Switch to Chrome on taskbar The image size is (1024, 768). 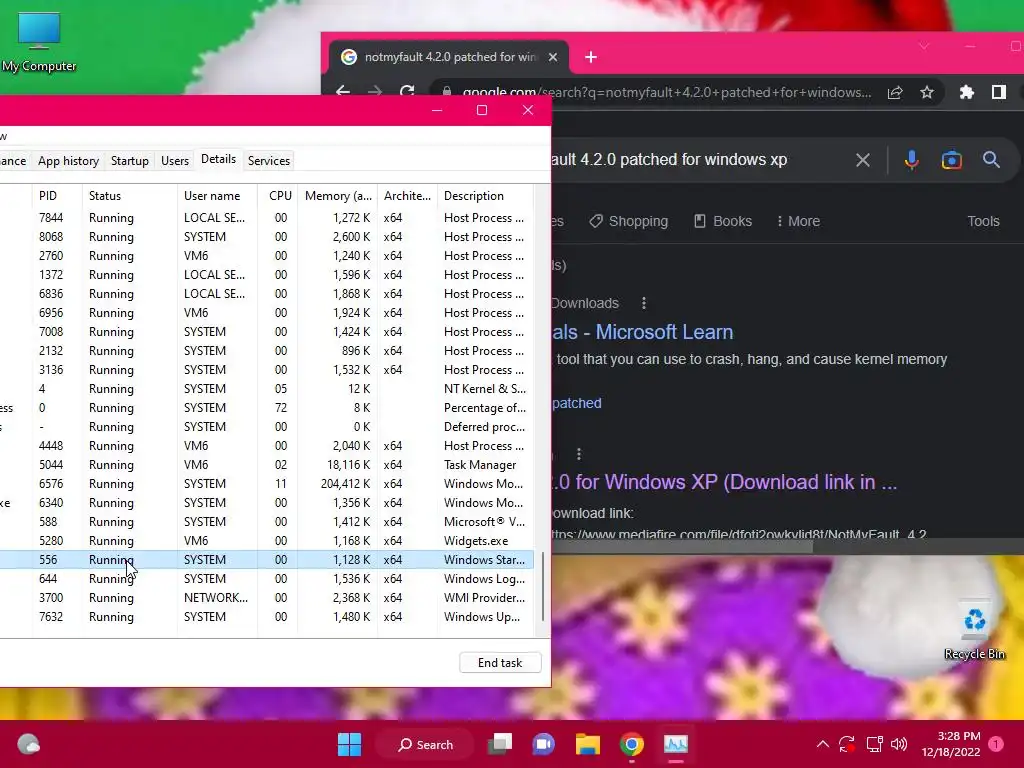tap(632, 744)
